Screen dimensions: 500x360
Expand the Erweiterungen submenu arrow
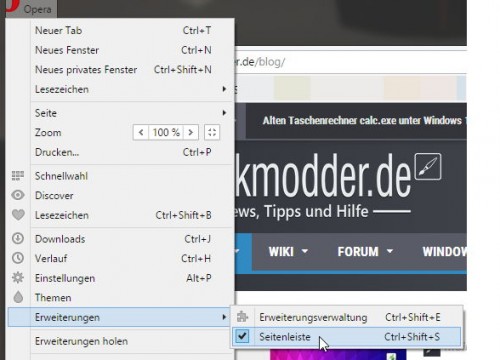(x=224, y=317)
